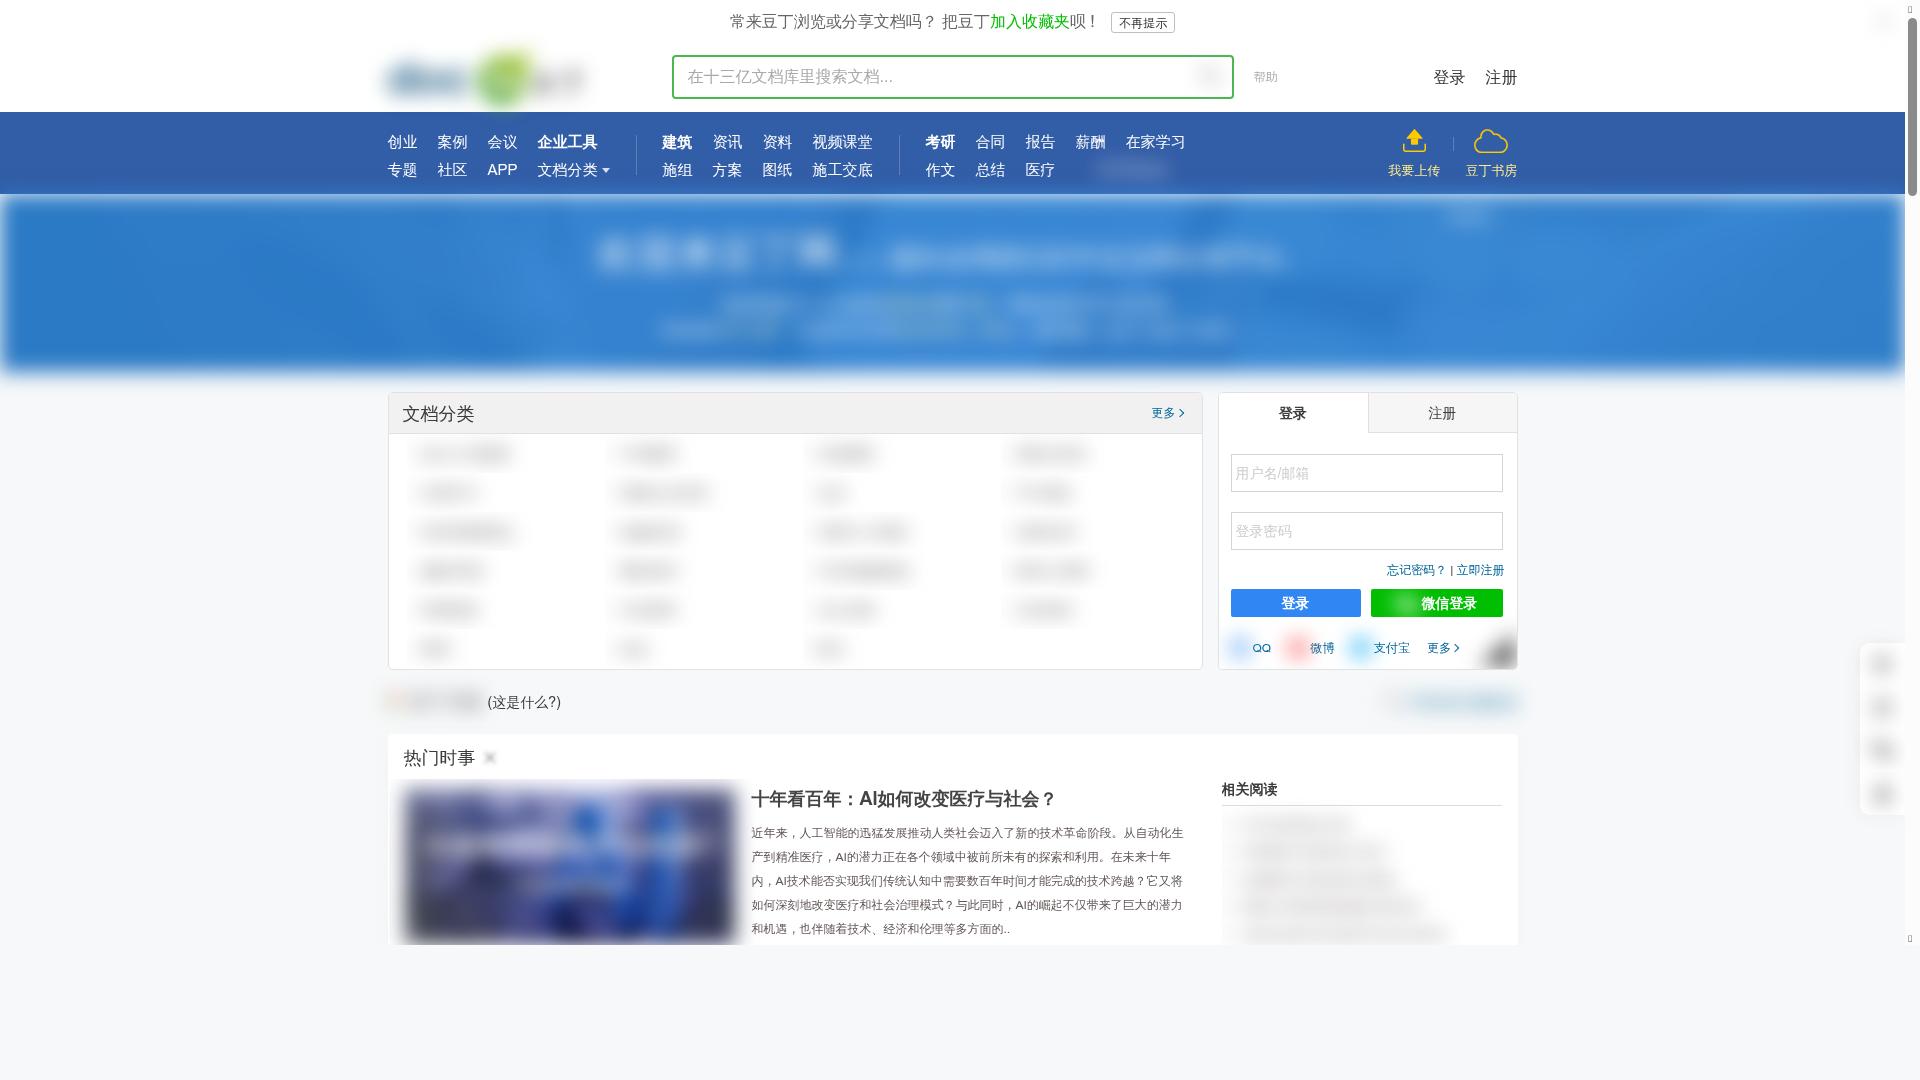This screenshot has width=1920, height=1080.
Task: Expand the 文档分类 dropdown in navigation
Action: (573, 170)
